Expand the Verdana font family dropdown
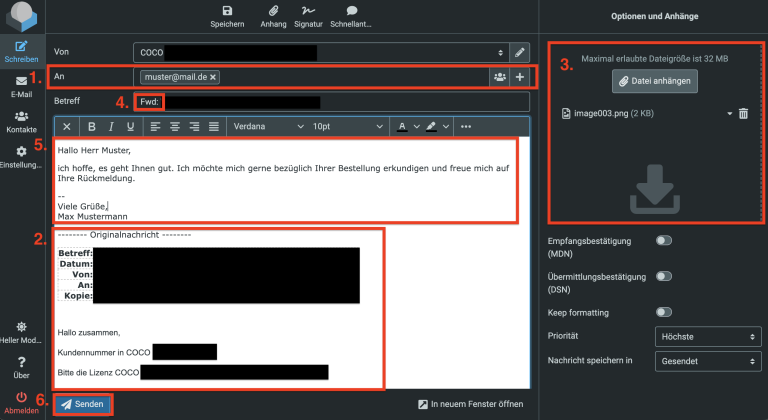 tap(266, 127)
